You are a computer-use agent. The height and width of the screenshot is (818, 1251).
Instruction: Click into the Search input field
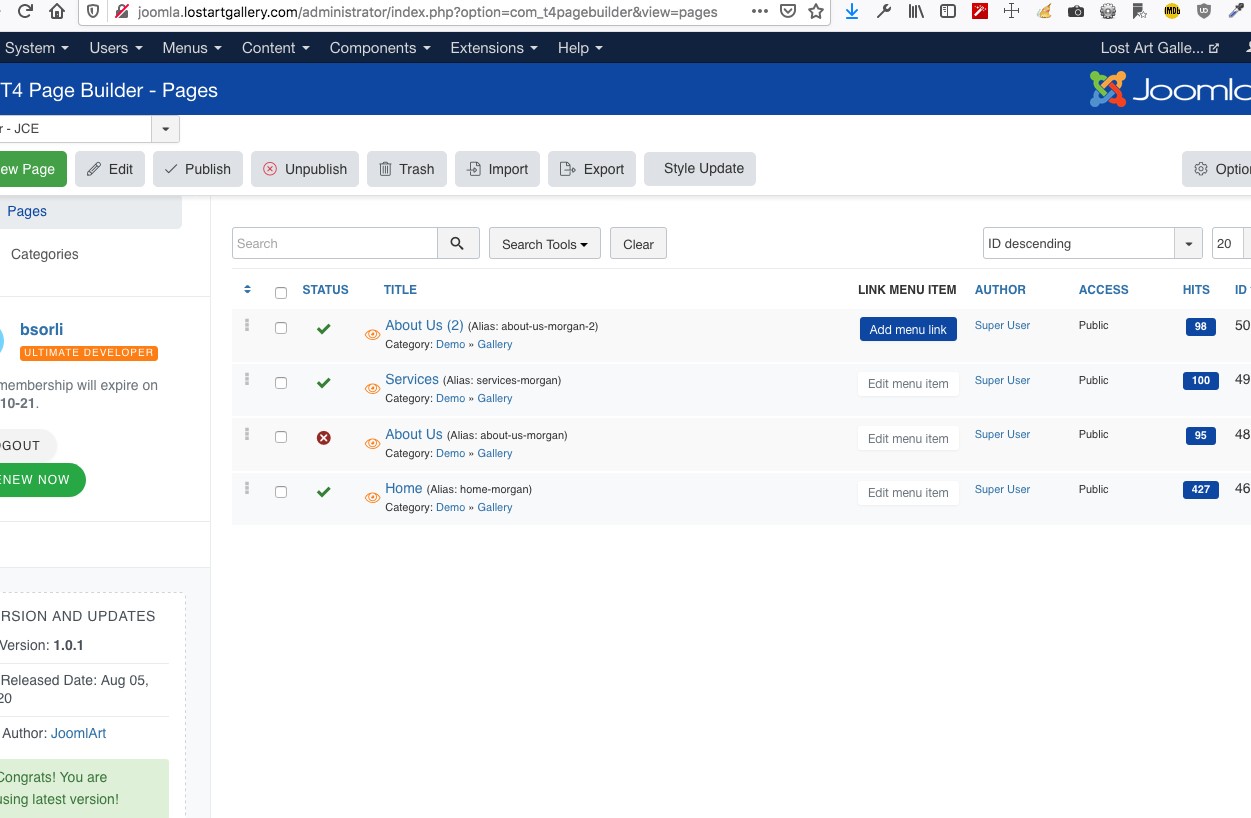(x=335, y=244)
